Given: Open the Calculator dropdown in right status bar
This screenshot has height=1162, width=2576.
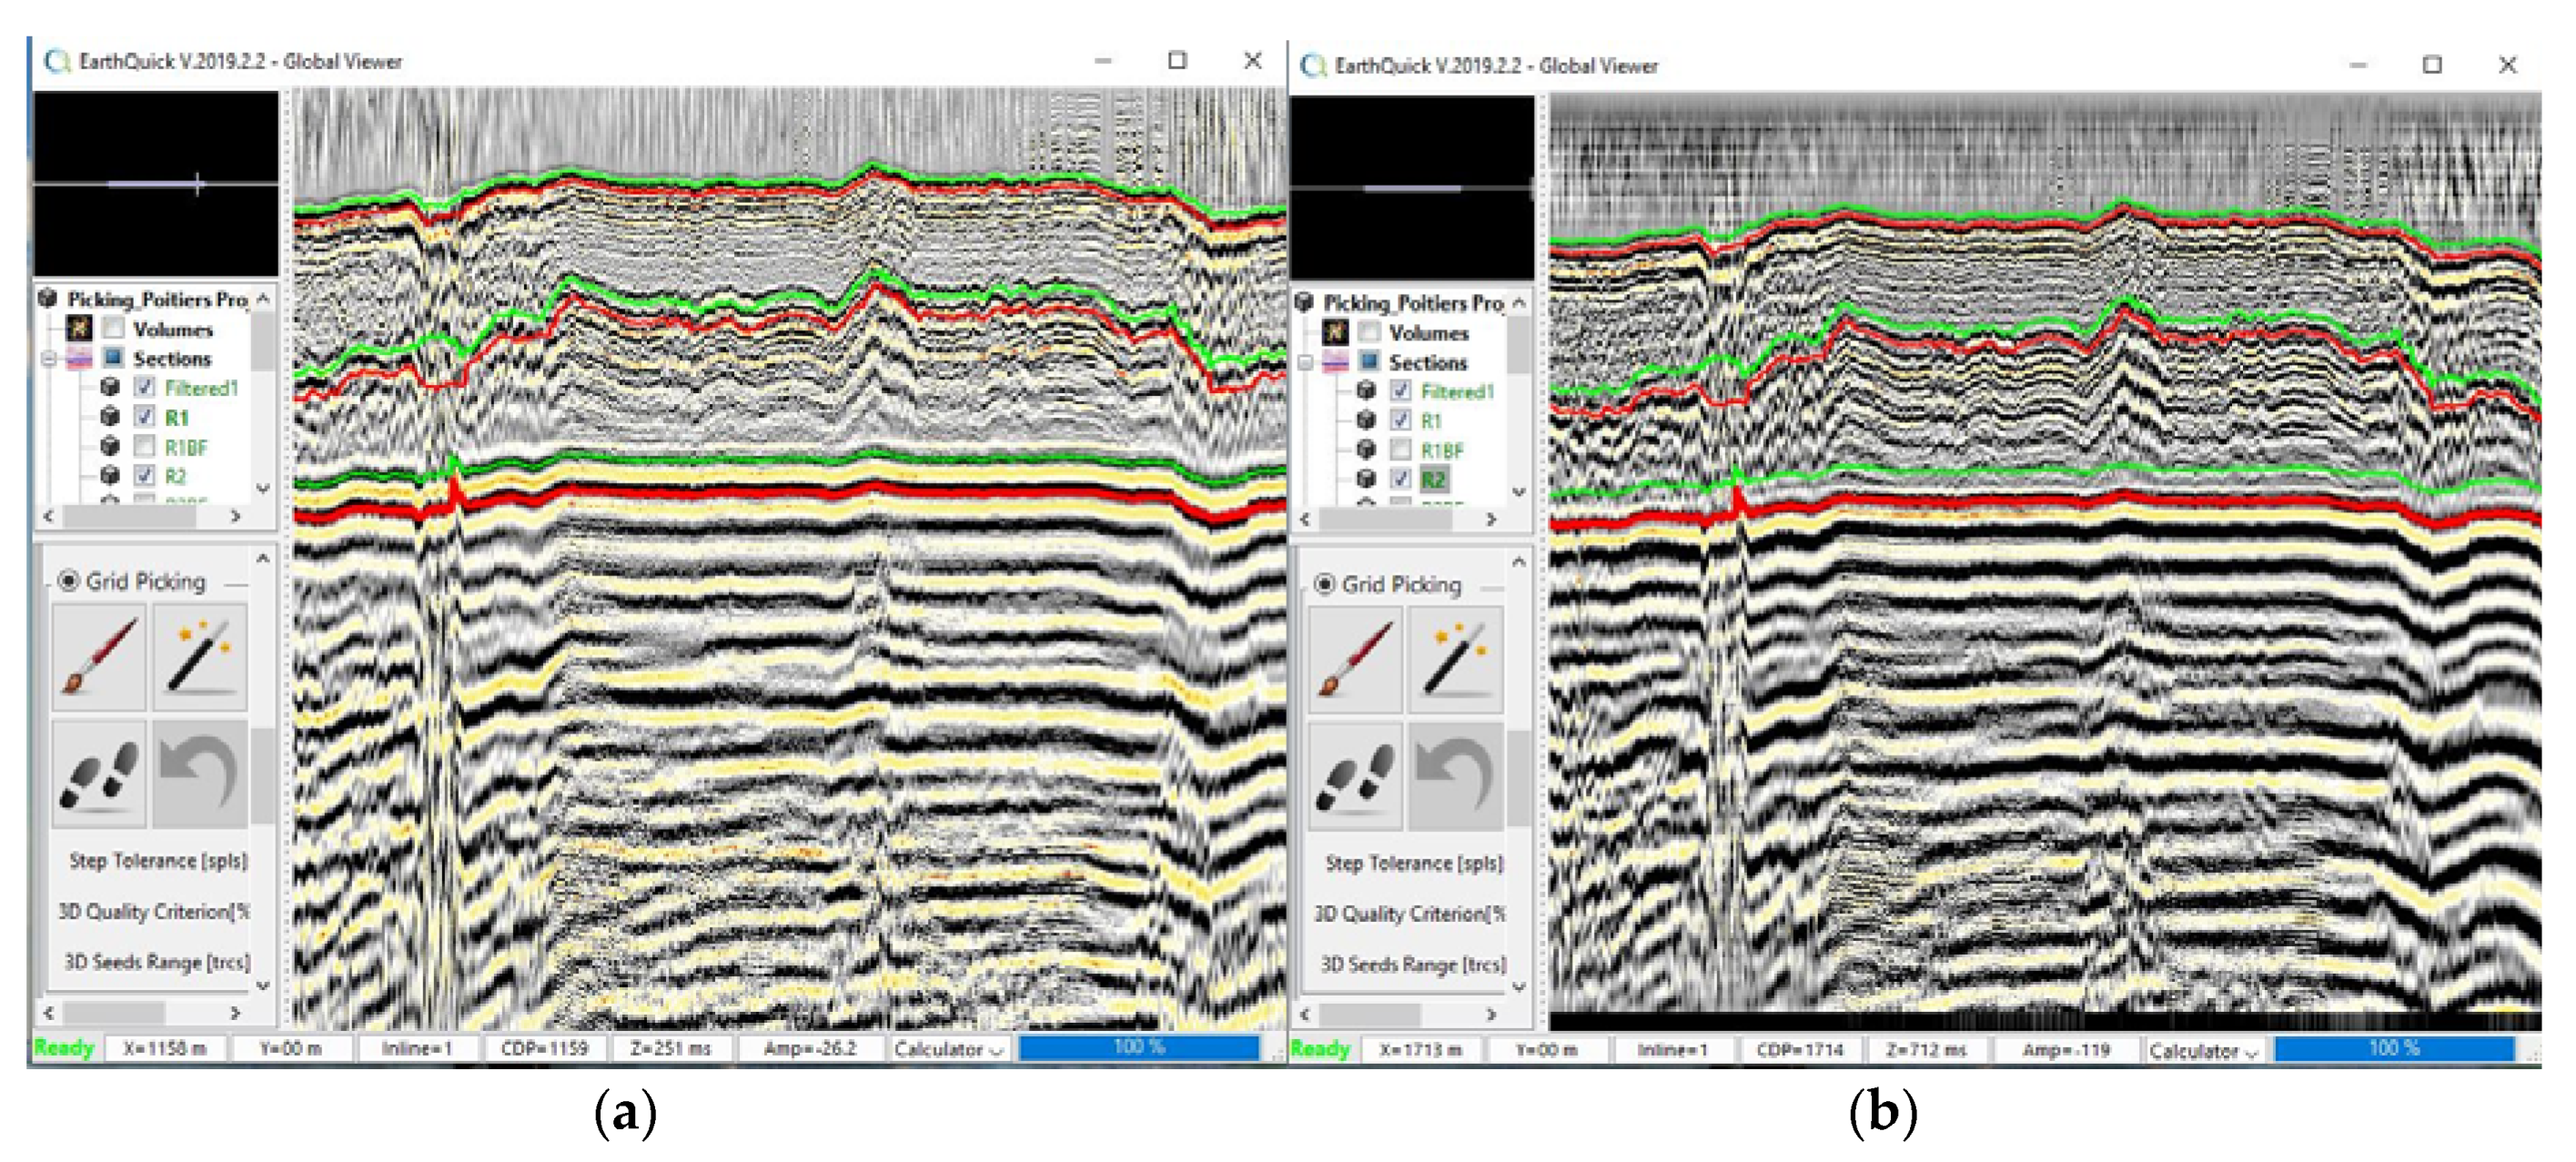Looking at the screenshot, I should [2203, 1050].
